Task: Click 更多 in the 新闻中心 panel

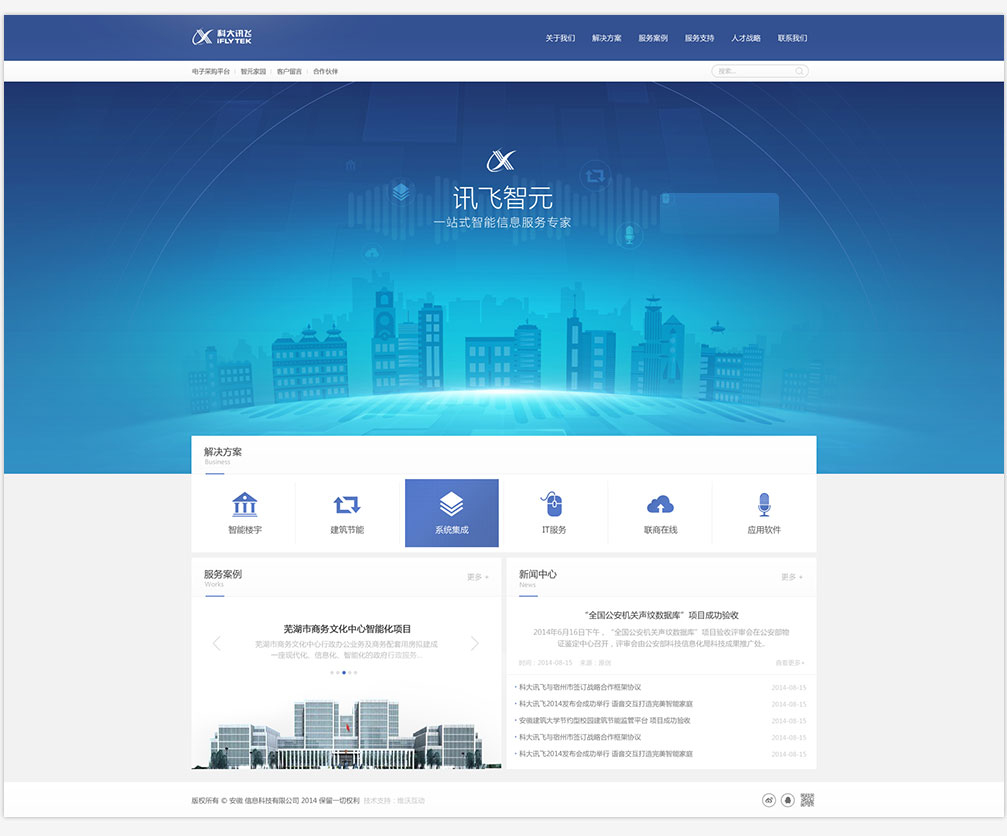Action: click(791, 577)
